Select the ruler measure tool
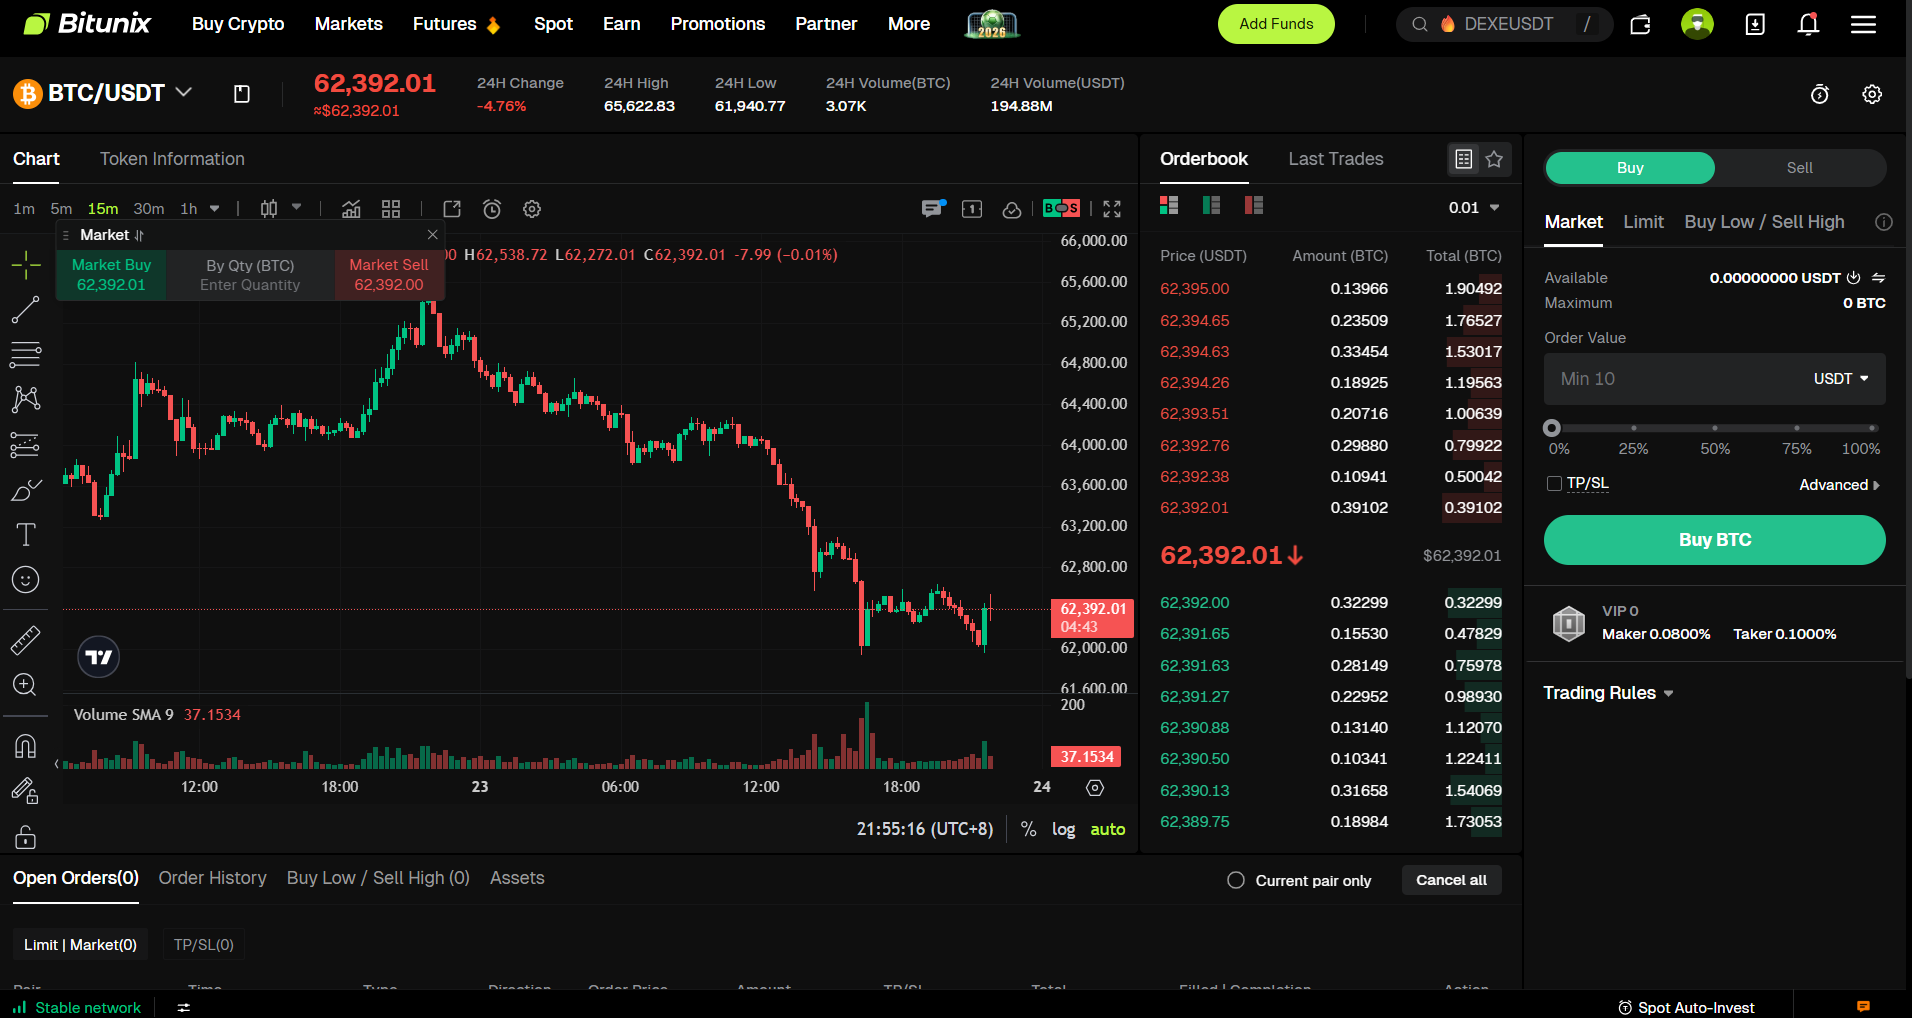Viewport: 1912px width, 1018px height. [x=26, y=640]
